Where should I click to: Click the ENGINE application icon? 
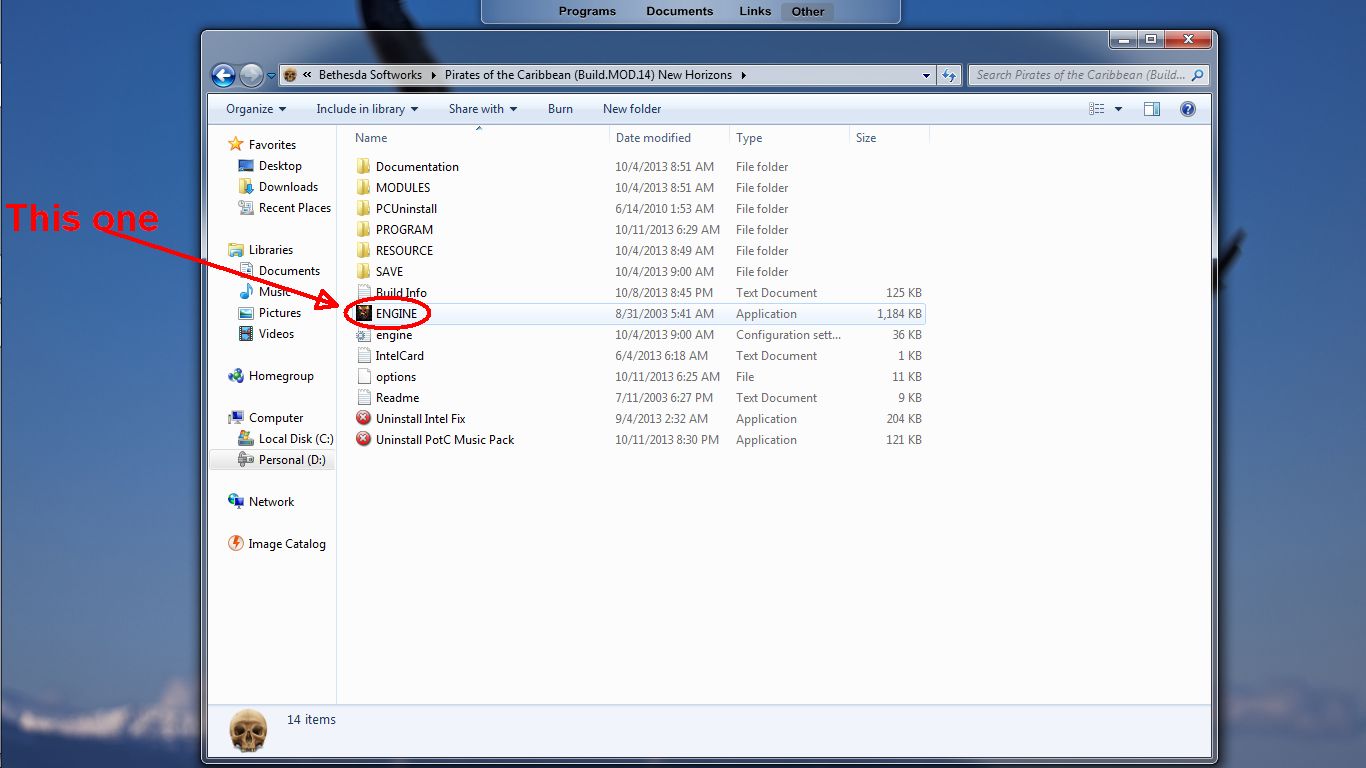pos(364,313)
